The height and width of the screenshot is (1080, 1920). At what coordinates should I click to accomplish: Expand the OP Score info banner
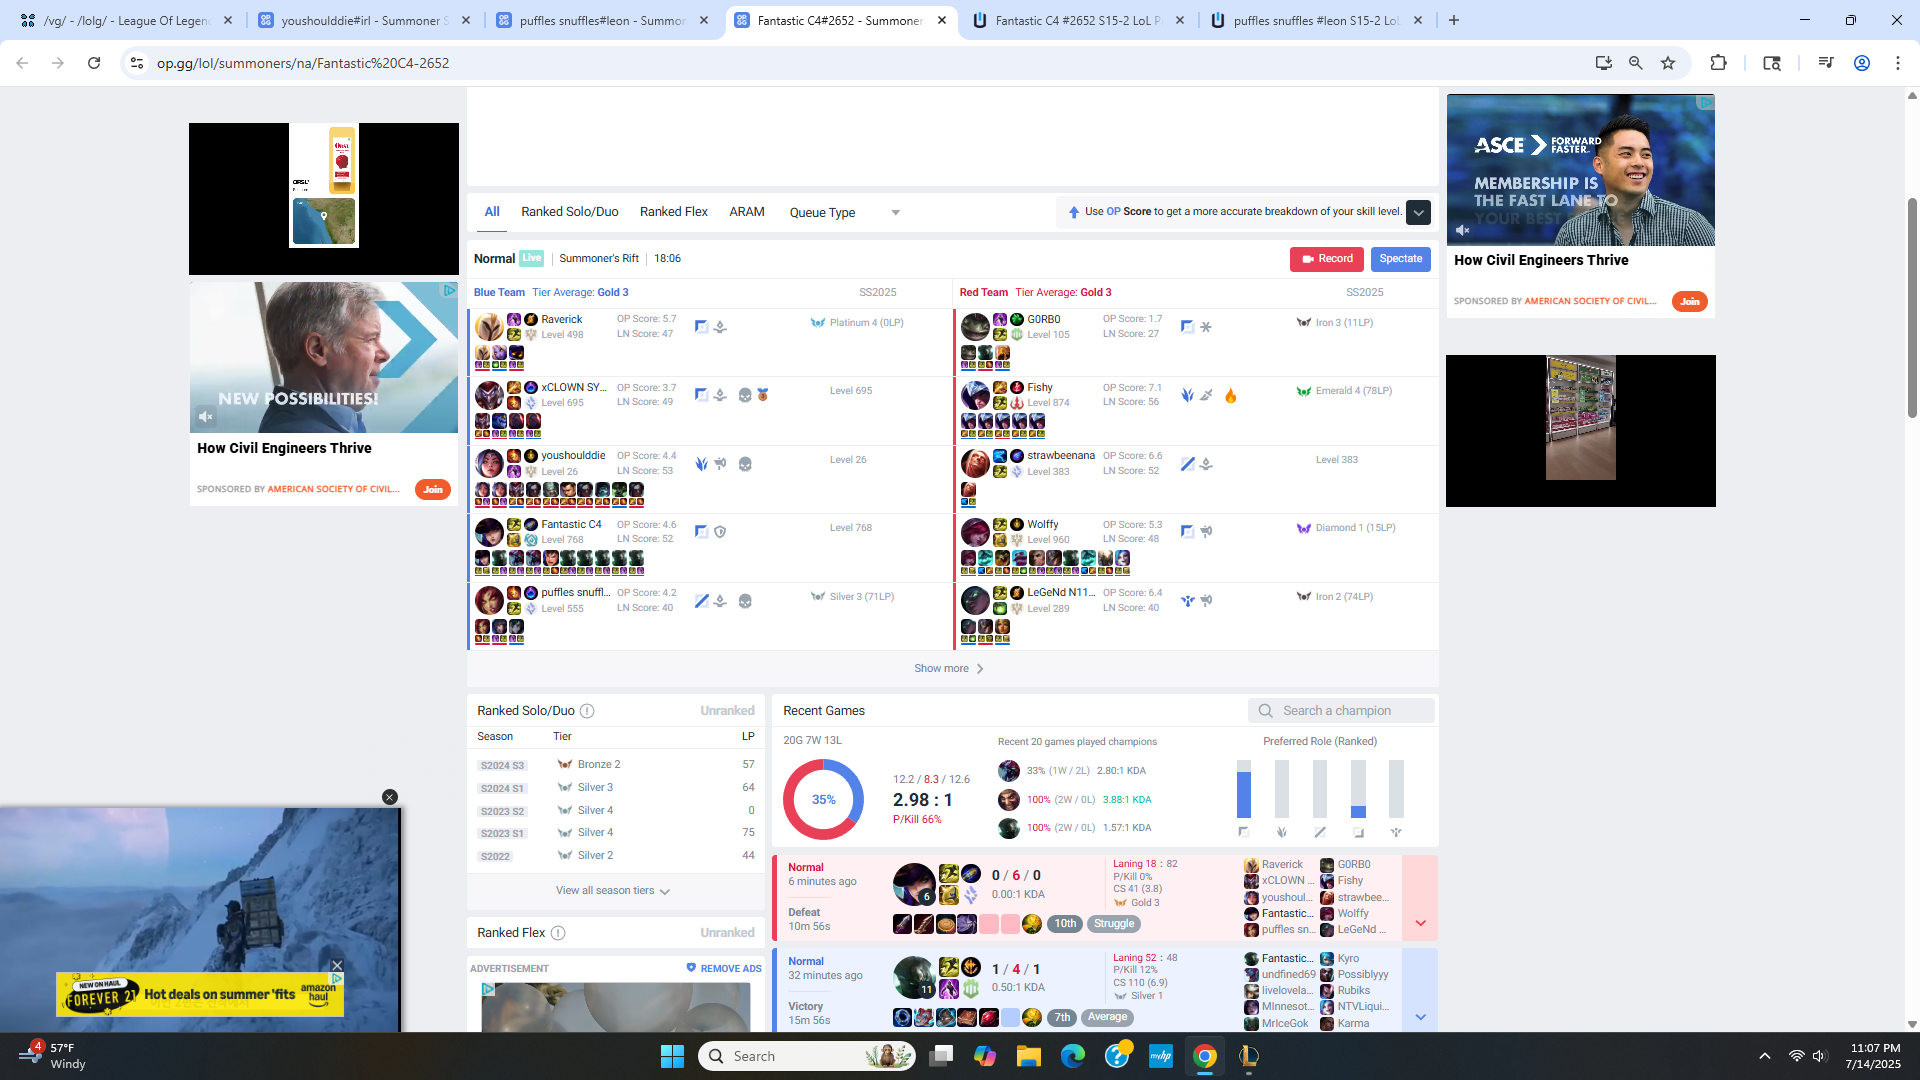(x=1418, y=212)
